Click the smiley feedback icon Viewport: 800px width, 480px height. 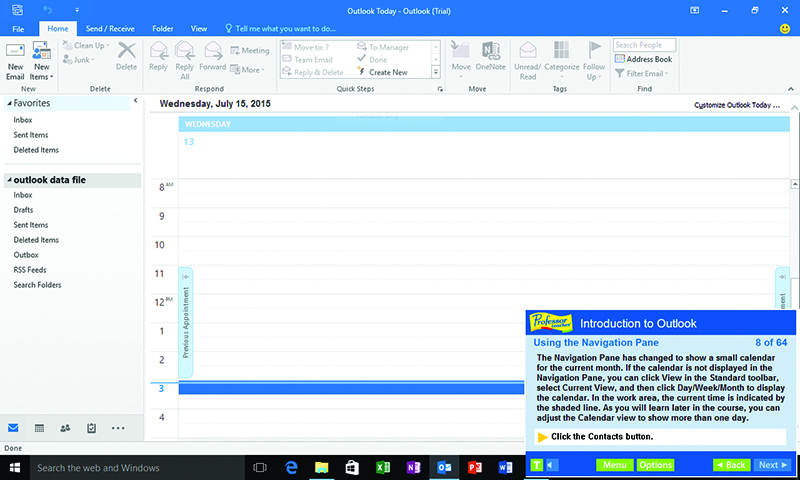[x=785, y=29]
